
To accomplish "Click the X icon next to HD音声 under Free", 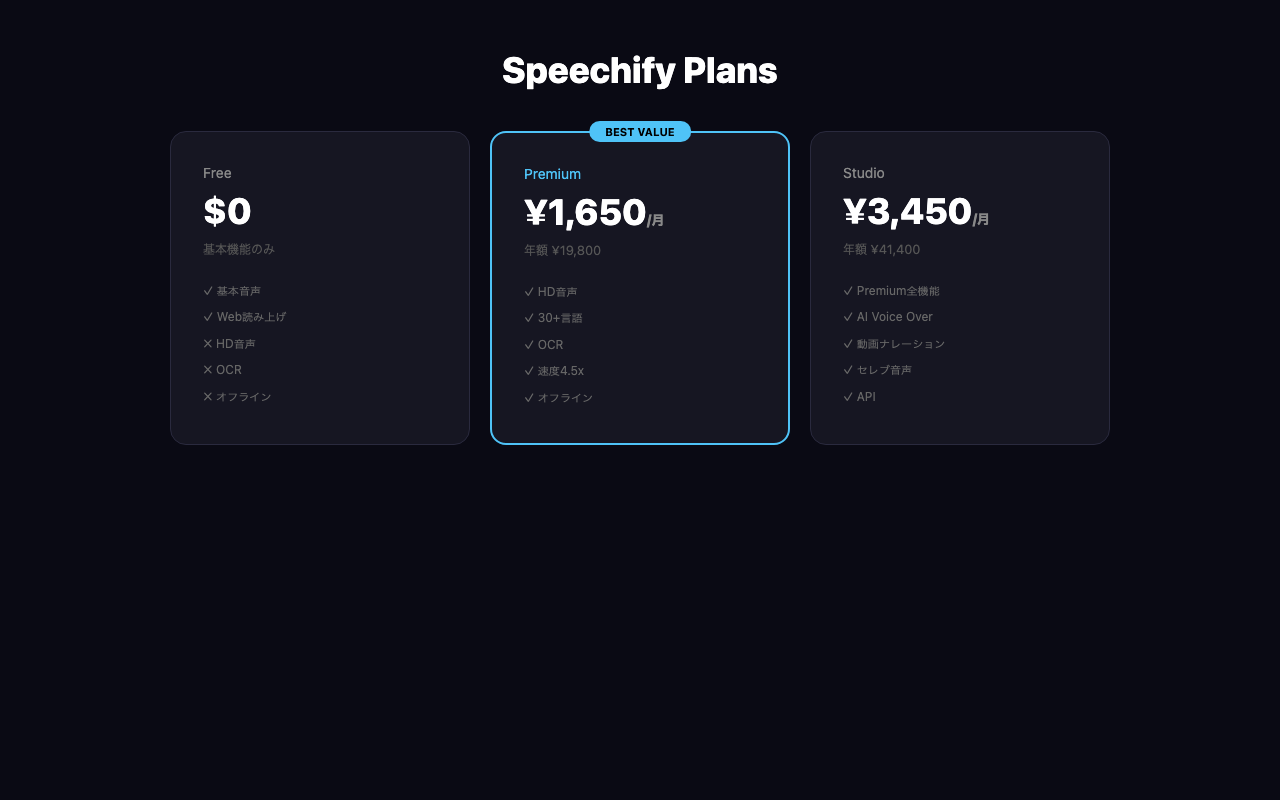I will coord(207,343).
